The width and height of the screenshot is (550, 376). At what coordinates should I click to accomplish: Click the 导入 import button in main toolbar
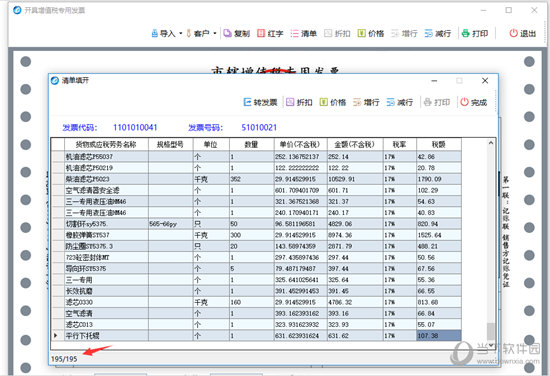click(x=163, y=33)
